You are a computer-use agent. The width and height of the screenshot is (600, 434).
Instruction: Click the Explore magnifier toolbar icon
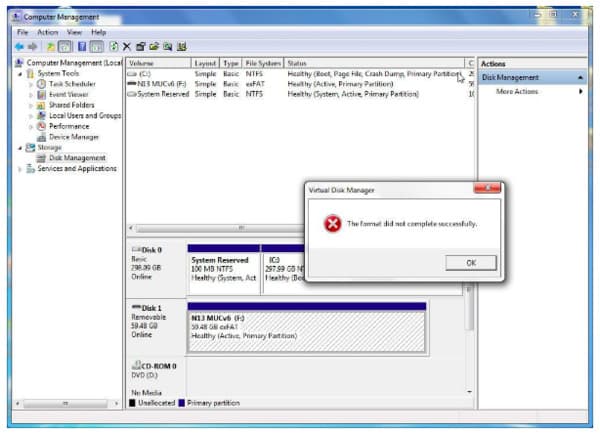pos(168,47)
